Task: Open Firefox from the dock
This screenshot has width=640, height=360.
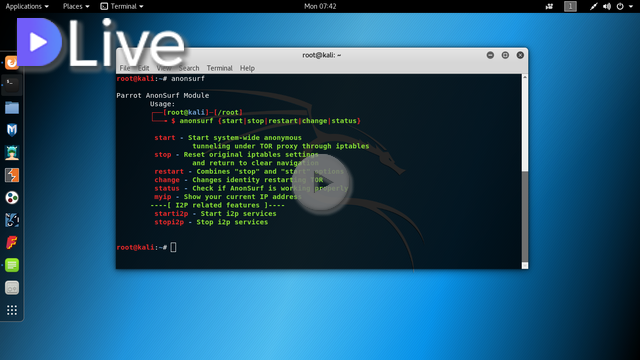Action: click(12, 62)
